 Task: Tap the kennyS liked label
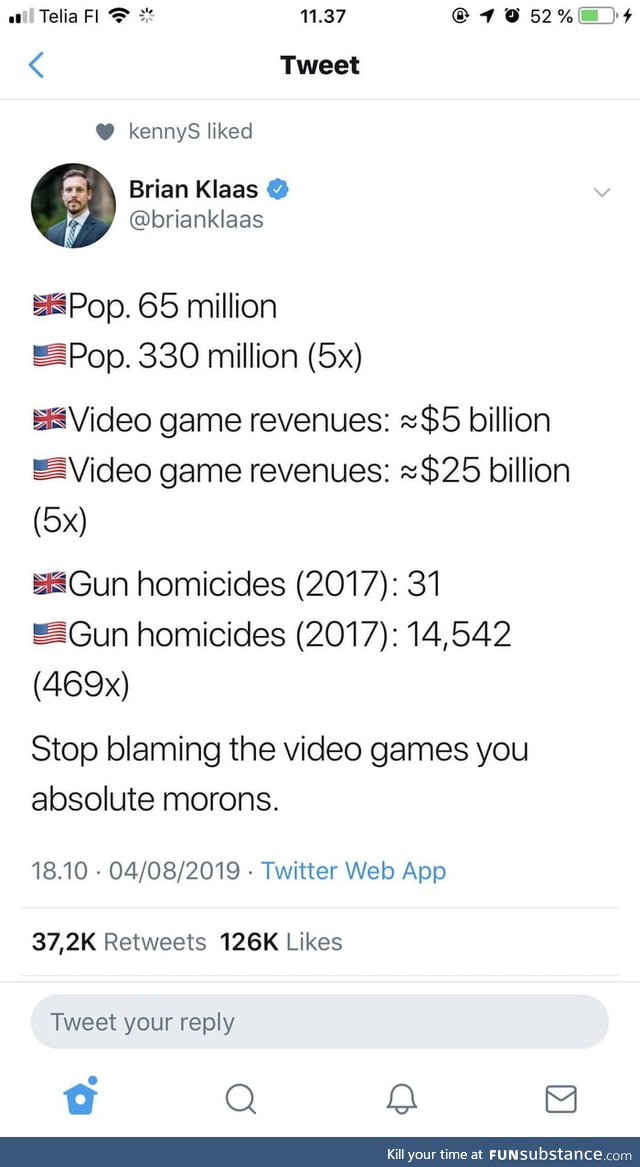(191, 132)
